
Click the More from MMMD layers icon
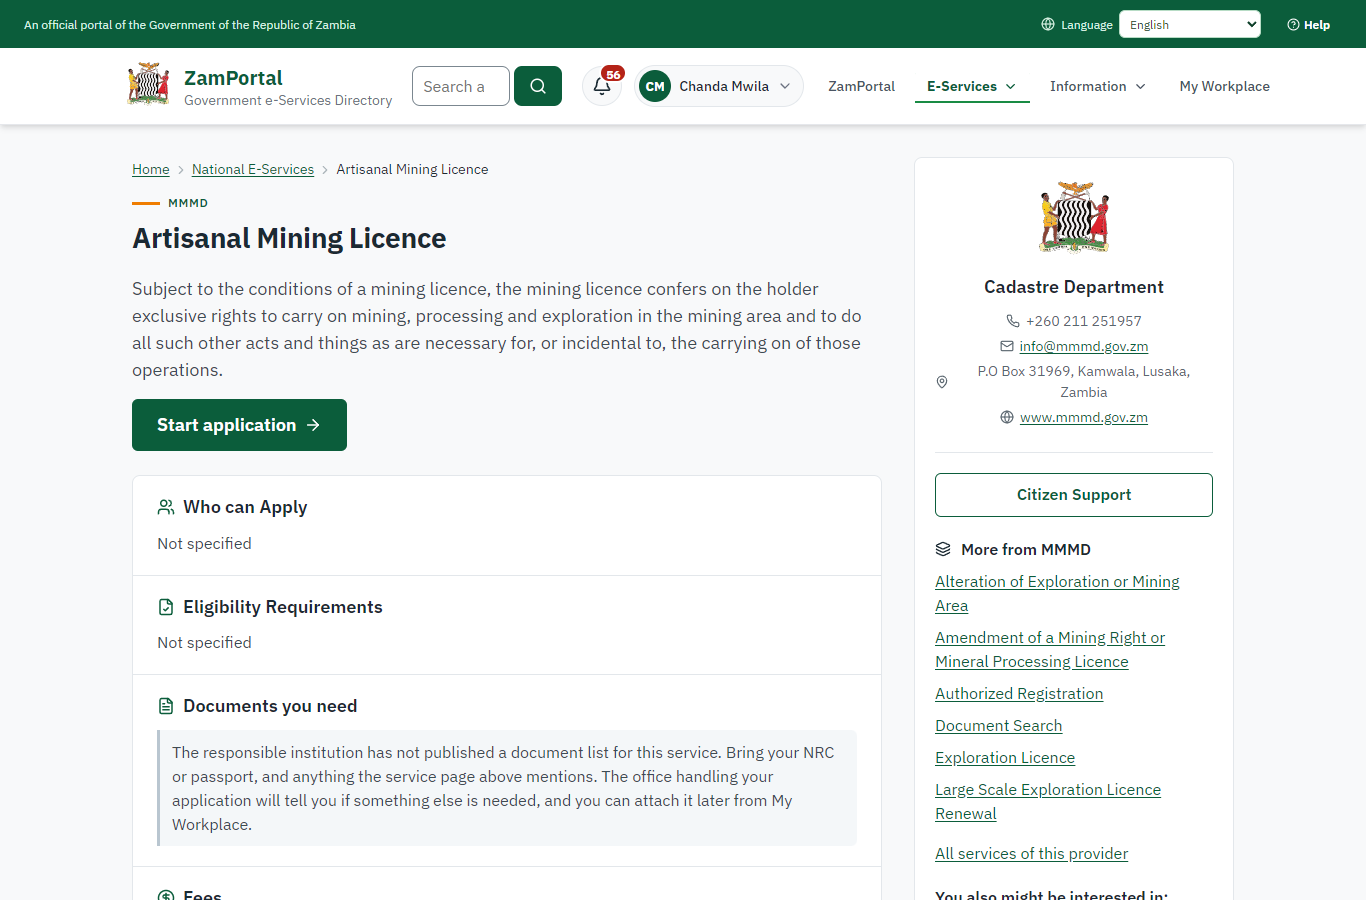pos(943,549)
